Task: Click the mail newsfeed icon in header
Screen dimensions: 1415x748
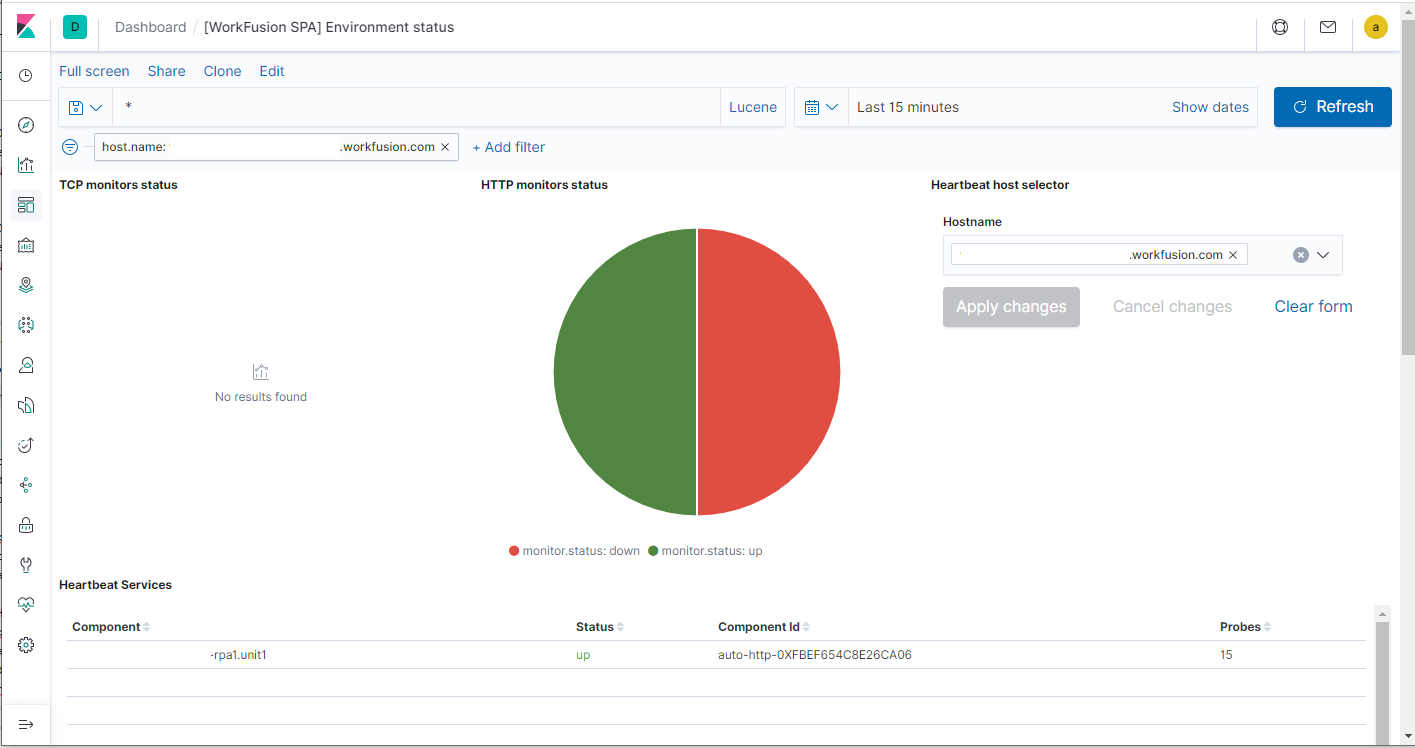Action: (x=1328, y=27)
